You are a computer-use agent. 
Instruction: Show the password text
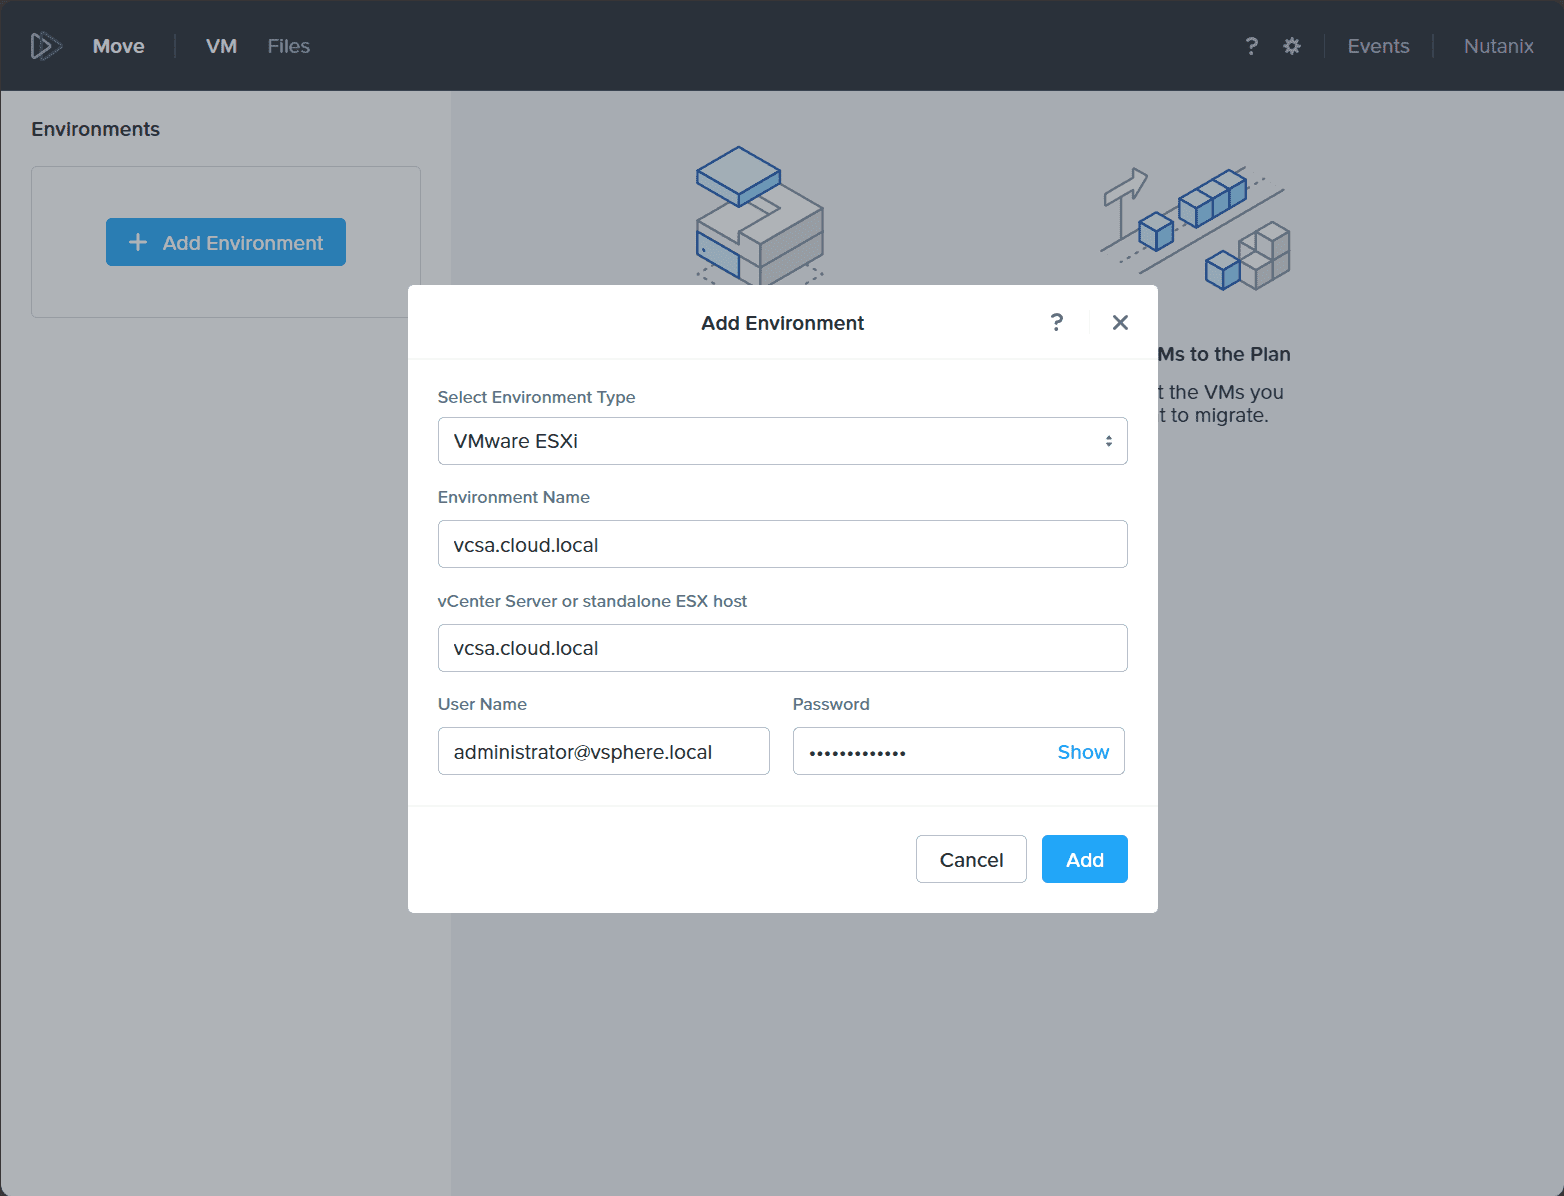[x=1083, y=752]
